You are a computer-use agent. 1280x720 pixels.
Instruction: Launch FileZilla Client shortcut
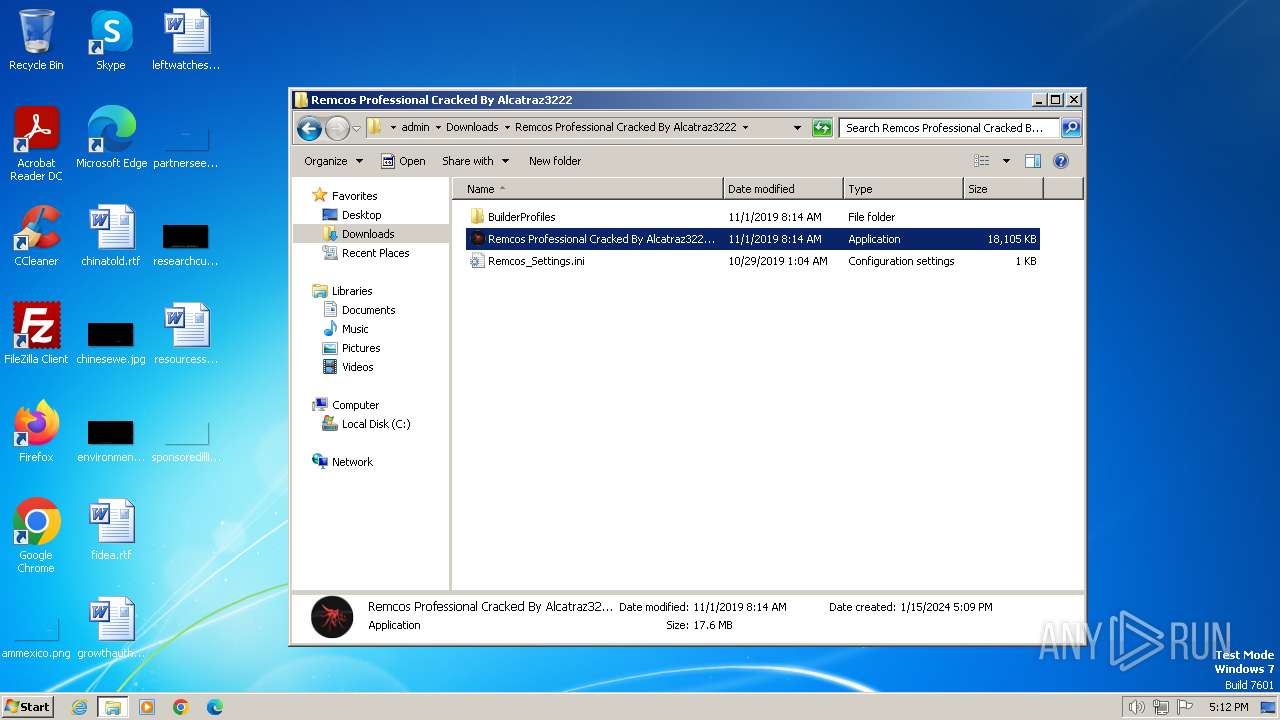coord(36,334)
